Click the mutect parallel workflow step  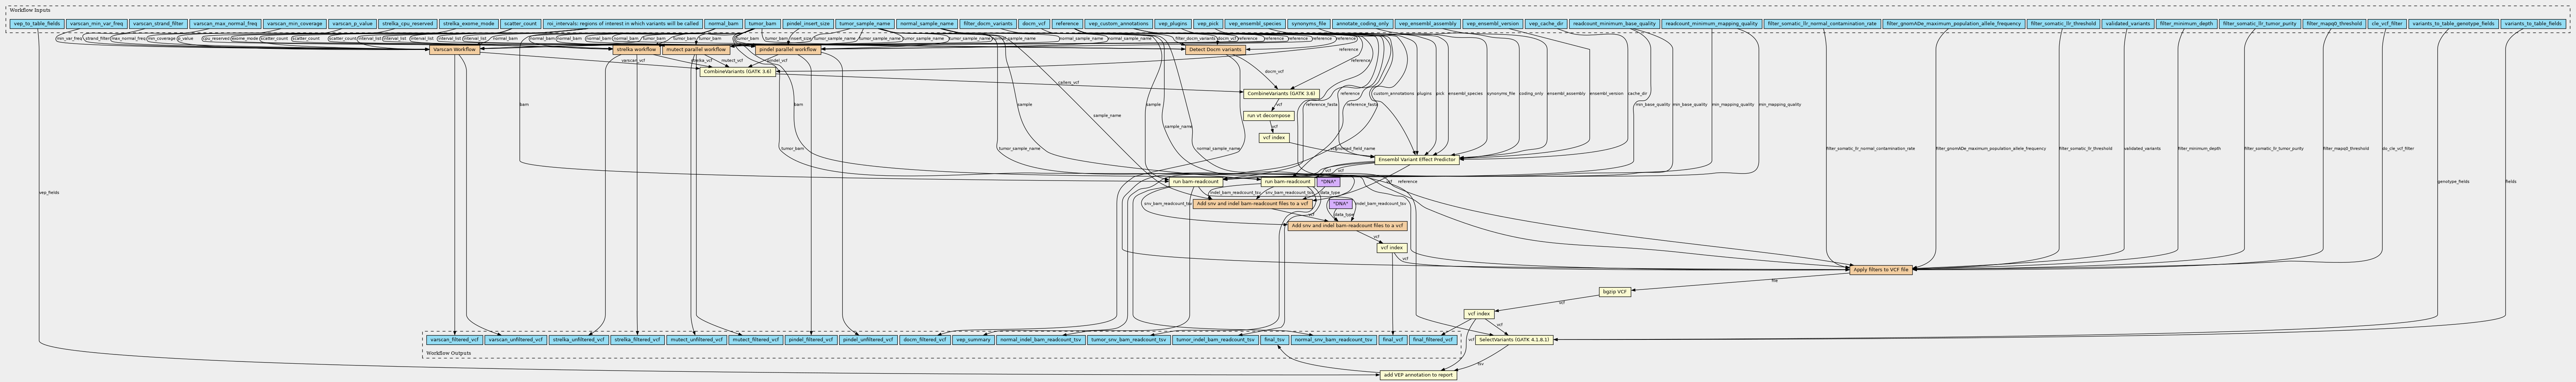click(x=696, y=49)
